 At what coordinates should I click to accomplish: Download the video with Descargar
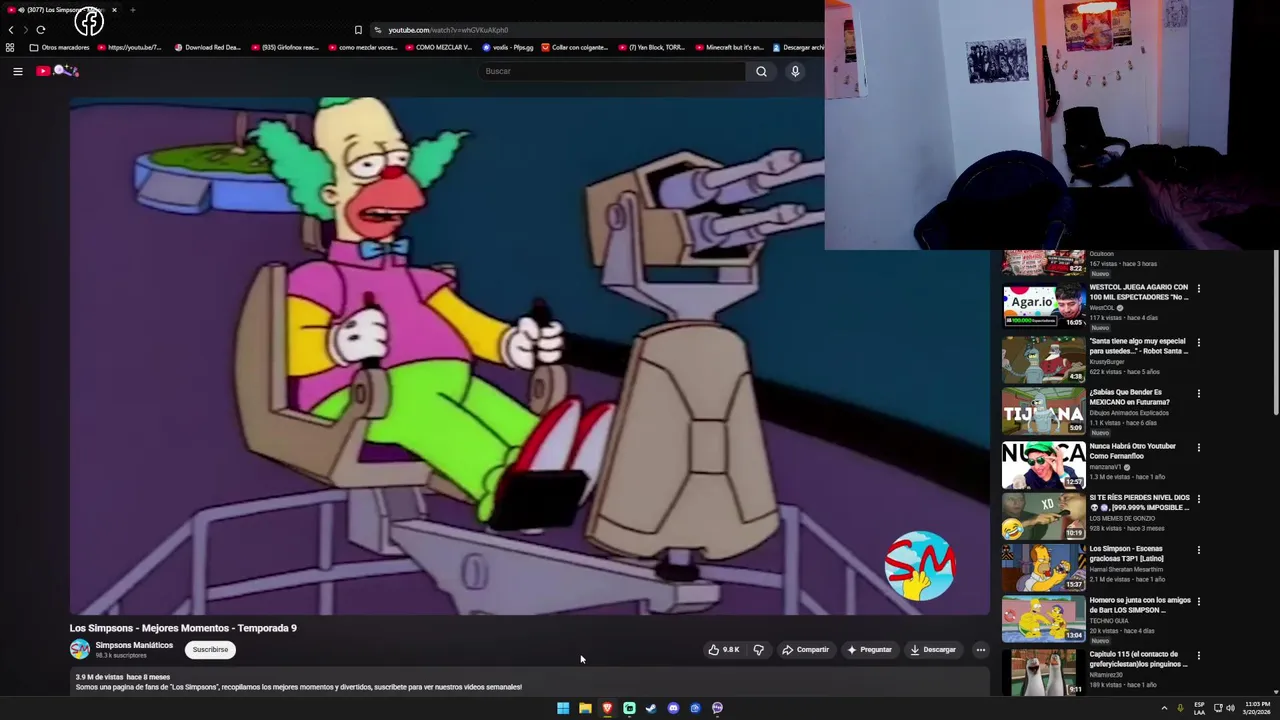tap(933, 650)
